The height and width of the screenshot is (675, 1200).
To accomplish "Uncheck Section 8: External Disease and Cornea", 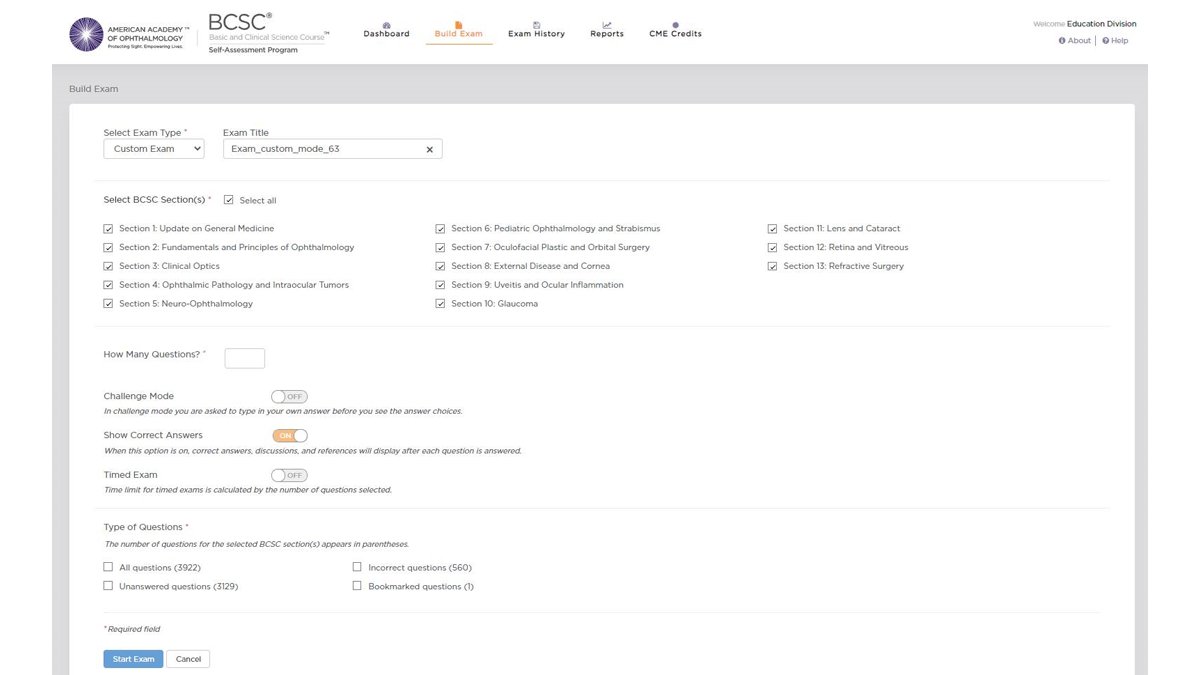I will click(x=440, y=266).
